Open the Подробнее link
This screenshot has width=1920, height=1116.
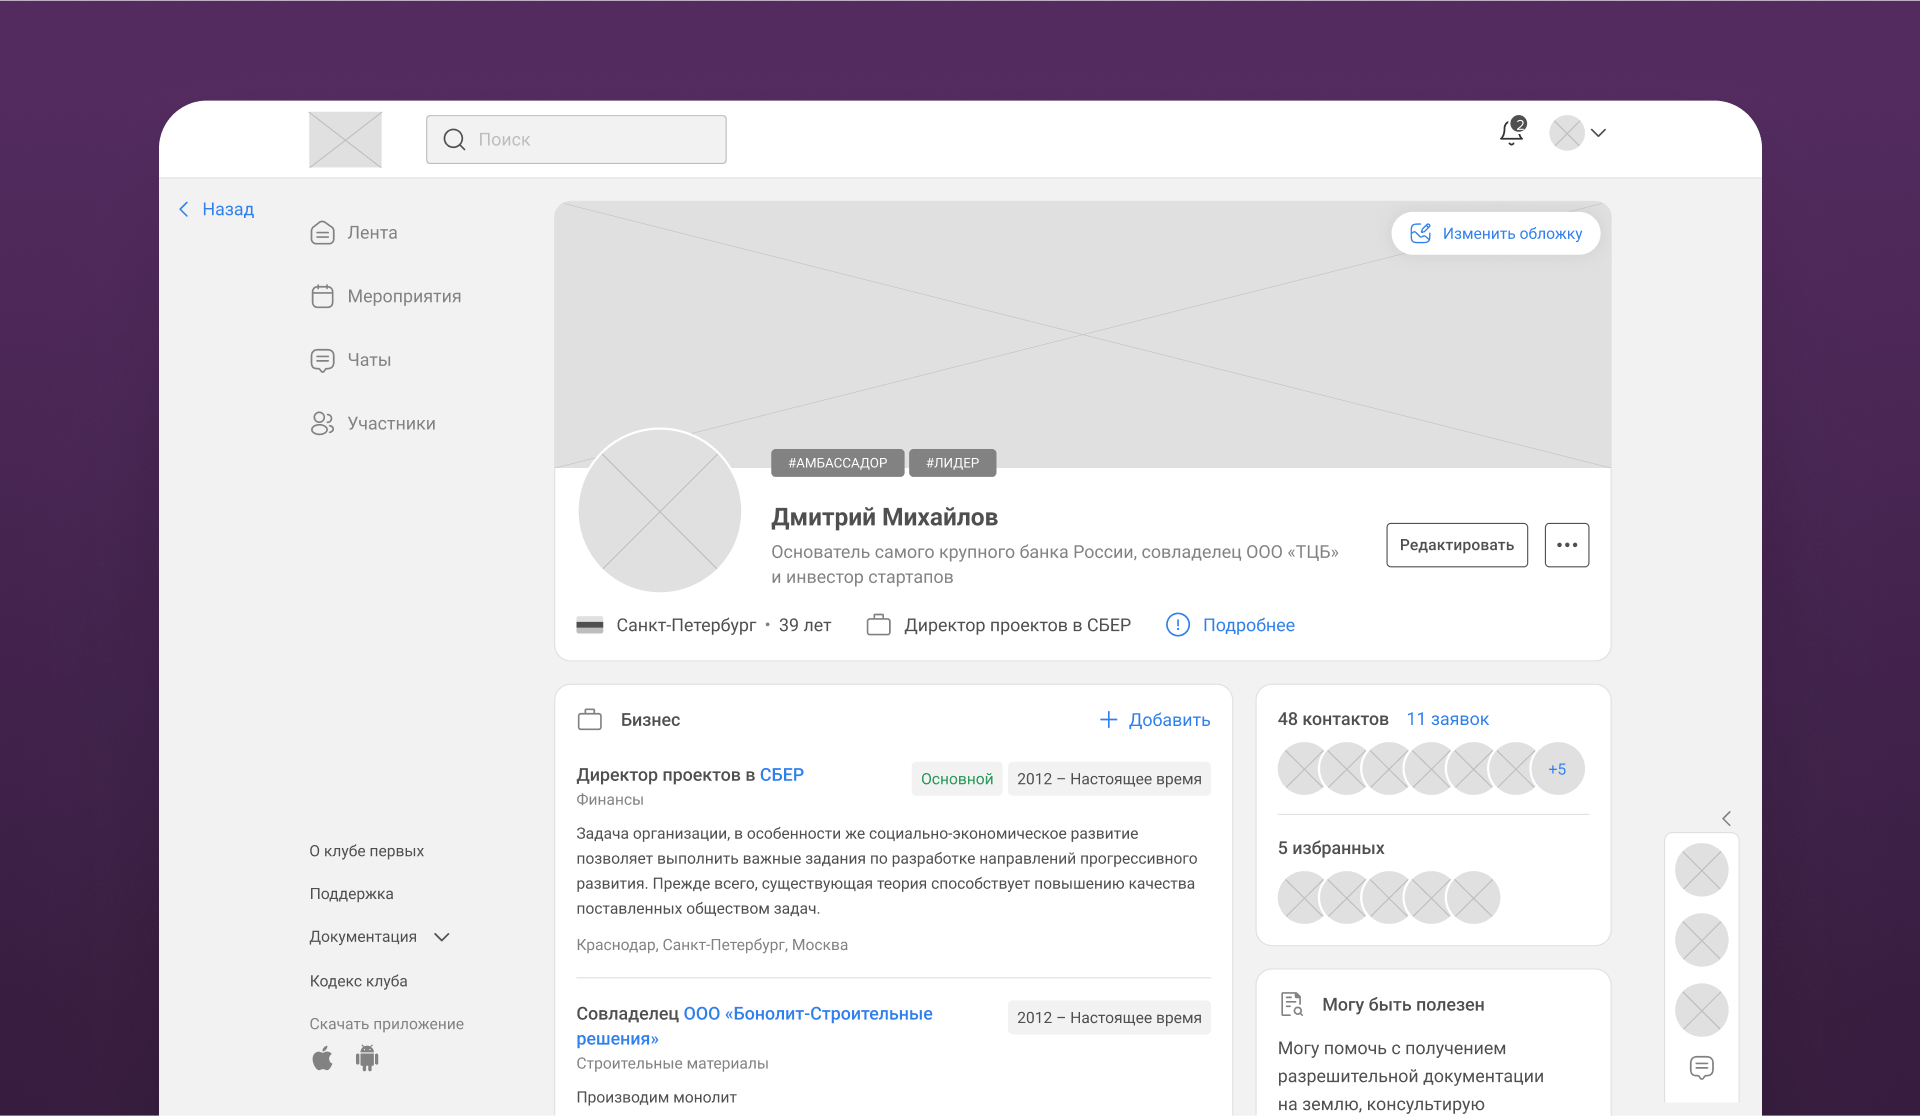[x=1248, y=625]
